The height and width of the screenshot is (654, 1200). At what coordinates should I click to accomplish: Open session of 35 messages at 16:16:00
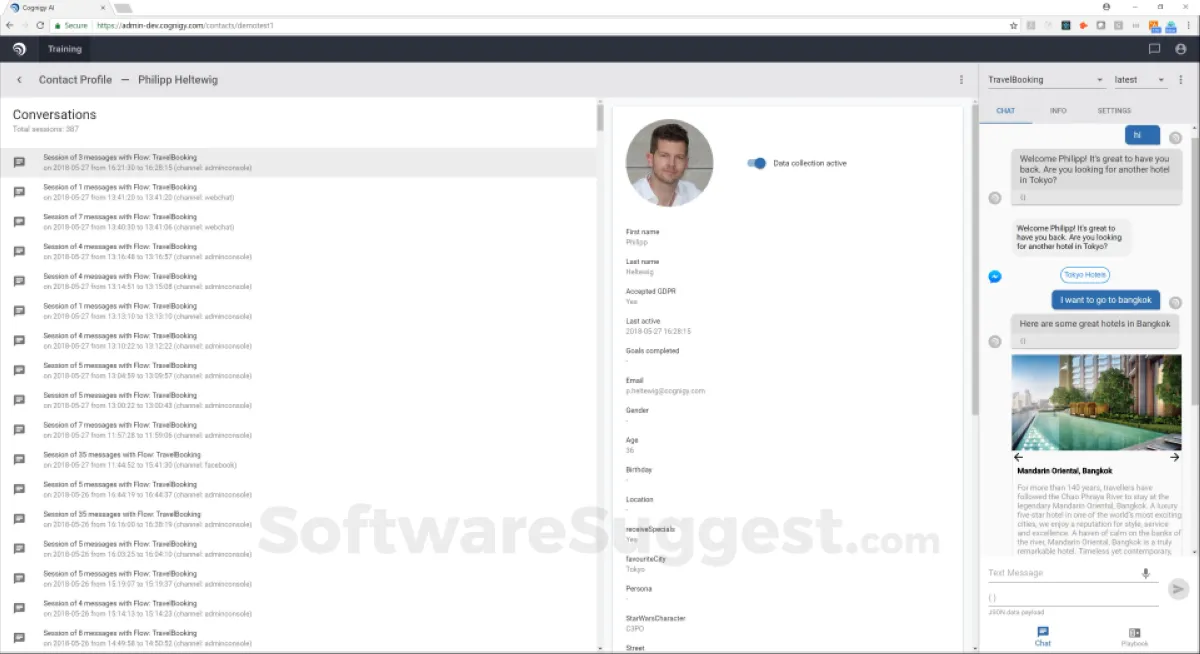click(x=298, y=519)
